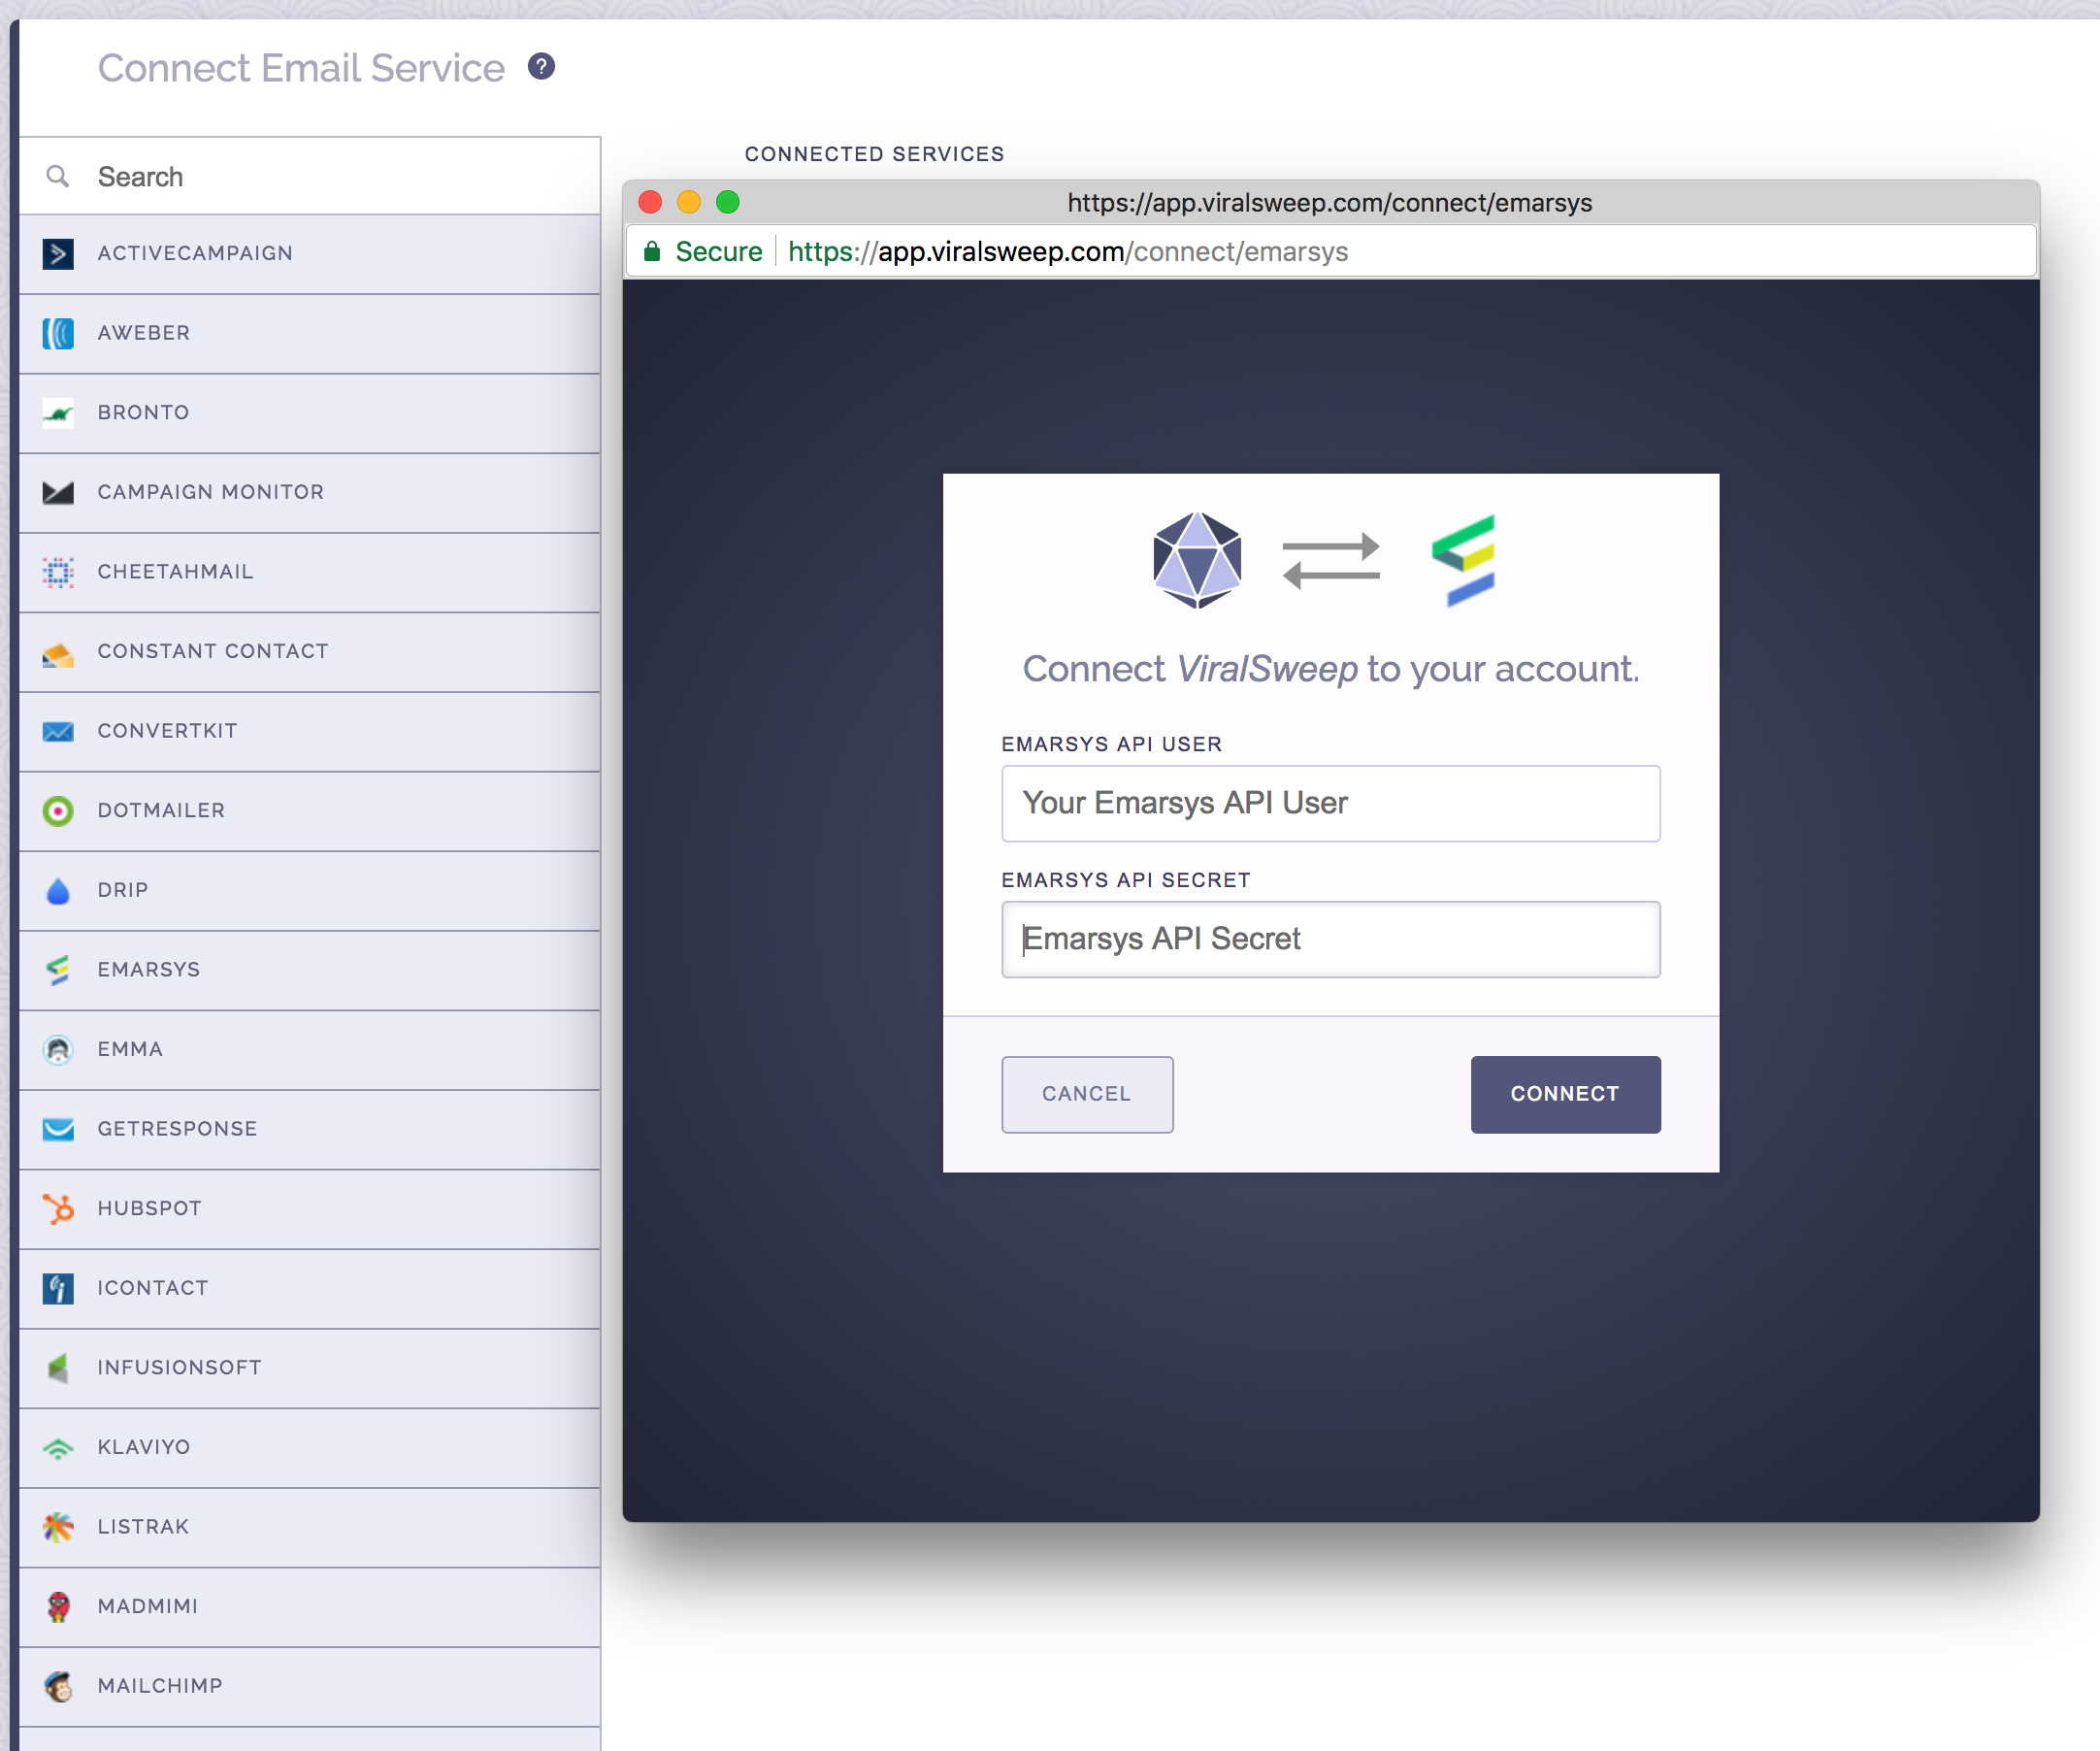Screen dimensions: 2100x1751
Task: Click the Connect ViralSweep to your account heading
Action: pyautogui.click(x=1331, y=669)
